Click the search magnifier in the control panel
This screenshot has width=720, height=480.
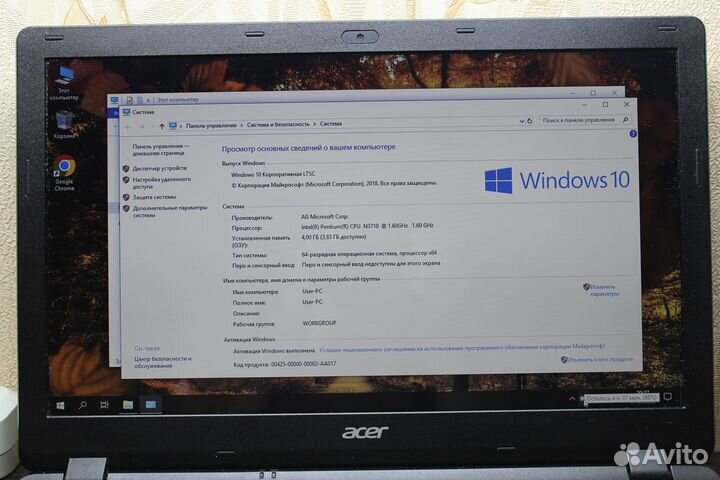[x=625, y=119]
